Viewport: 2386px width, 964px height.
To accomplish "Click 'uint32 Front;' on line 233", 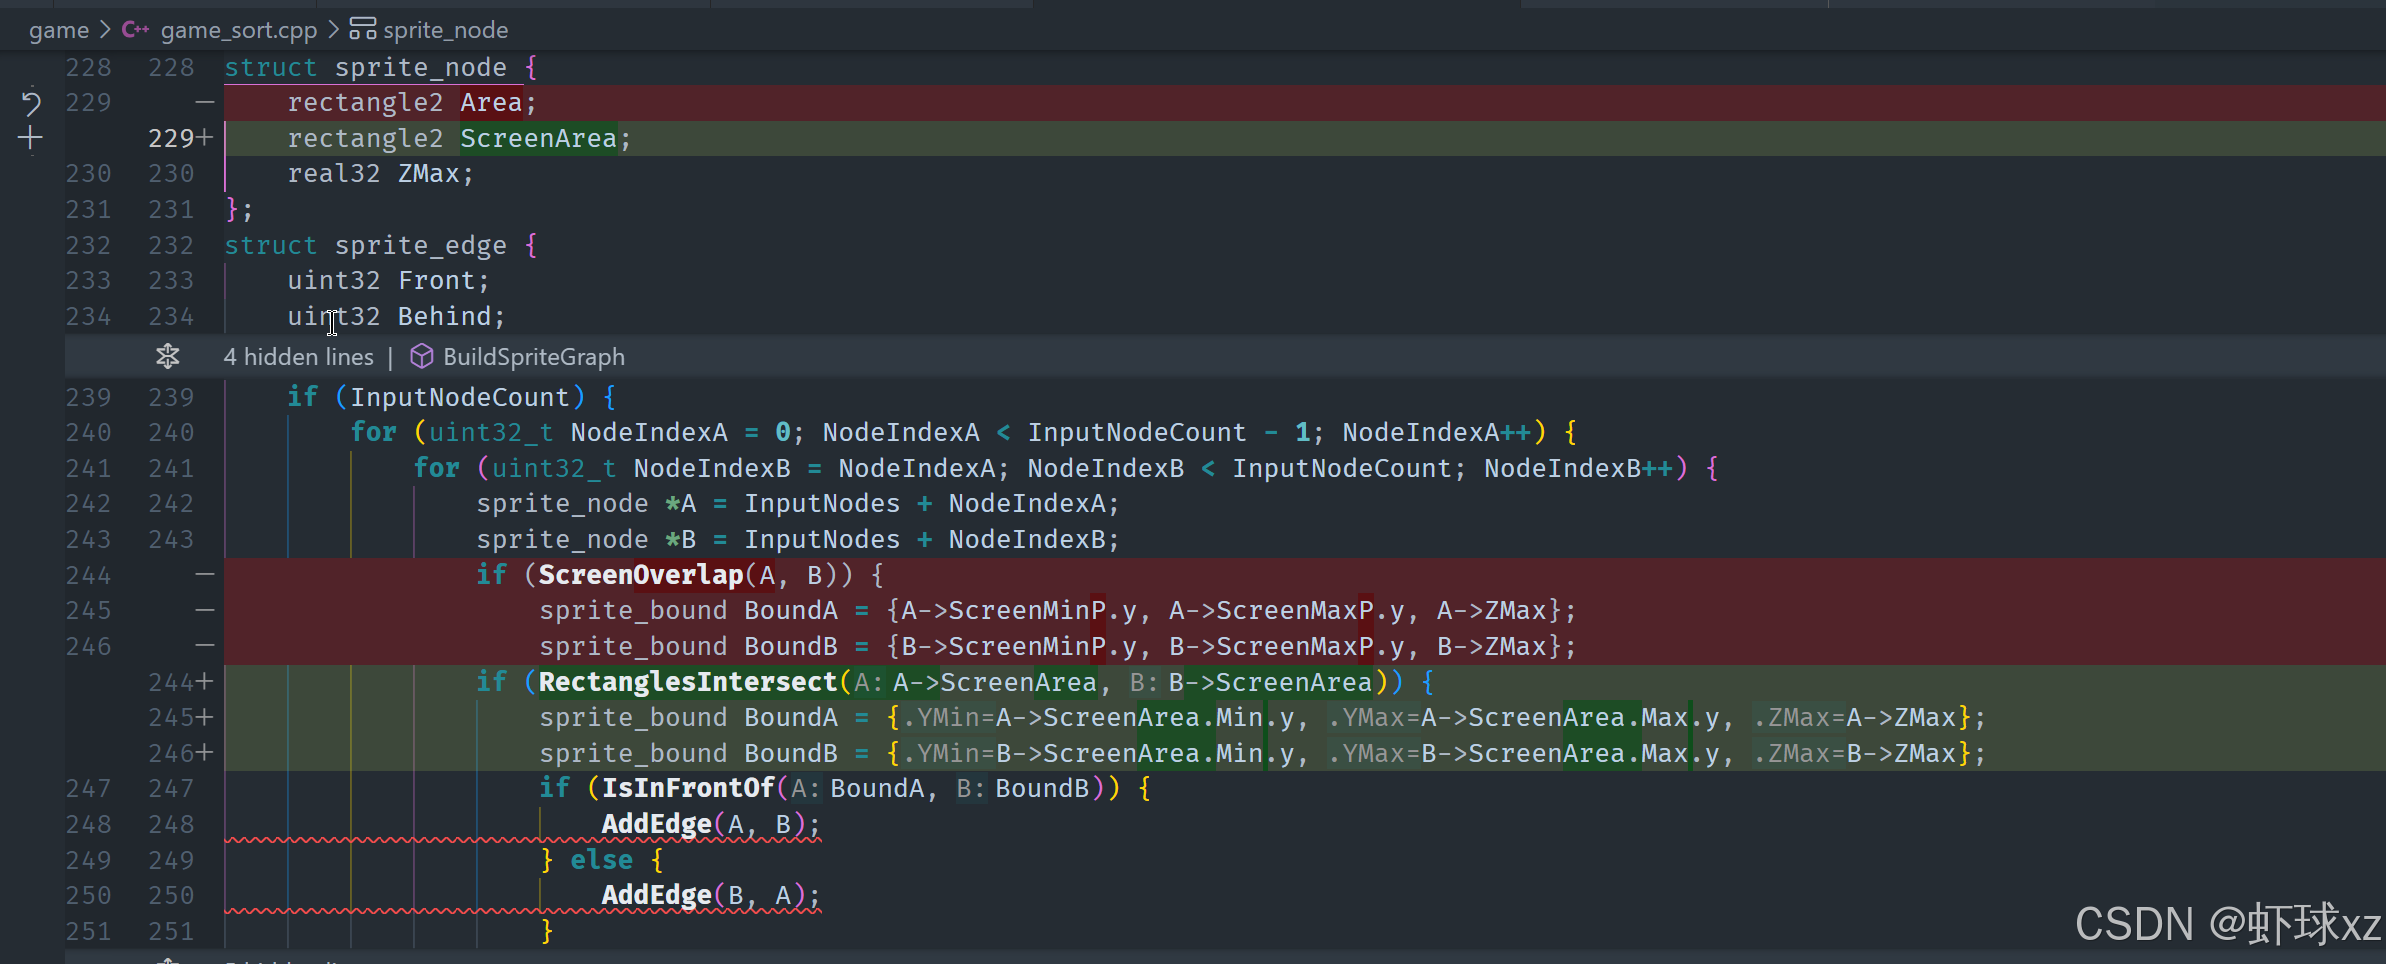I will click(x=389, y=281).
